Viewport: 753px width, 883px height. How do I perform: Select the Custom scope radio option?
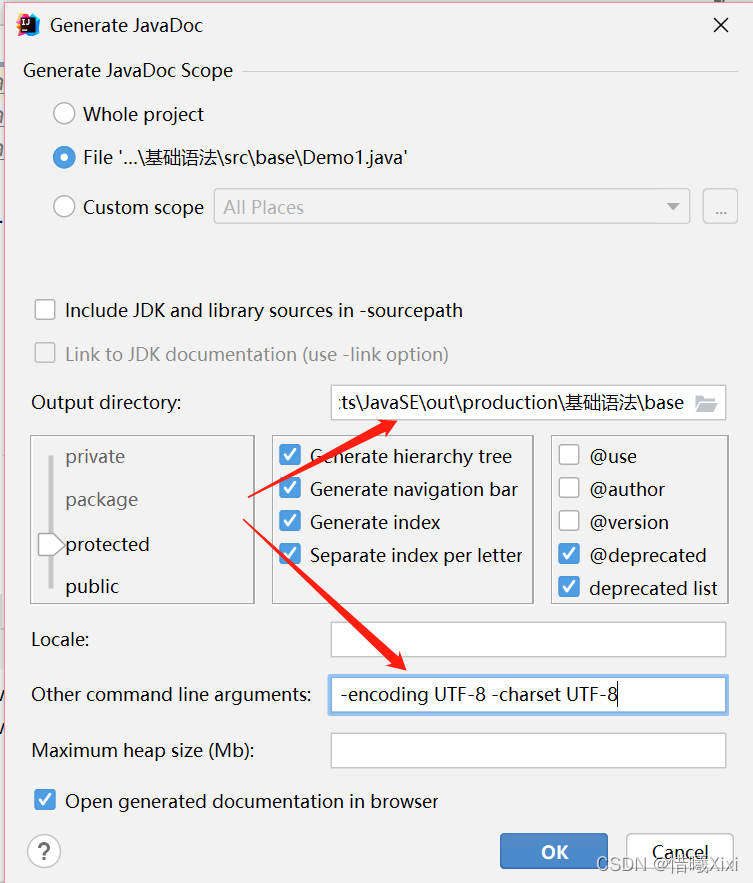pos(64,207)
